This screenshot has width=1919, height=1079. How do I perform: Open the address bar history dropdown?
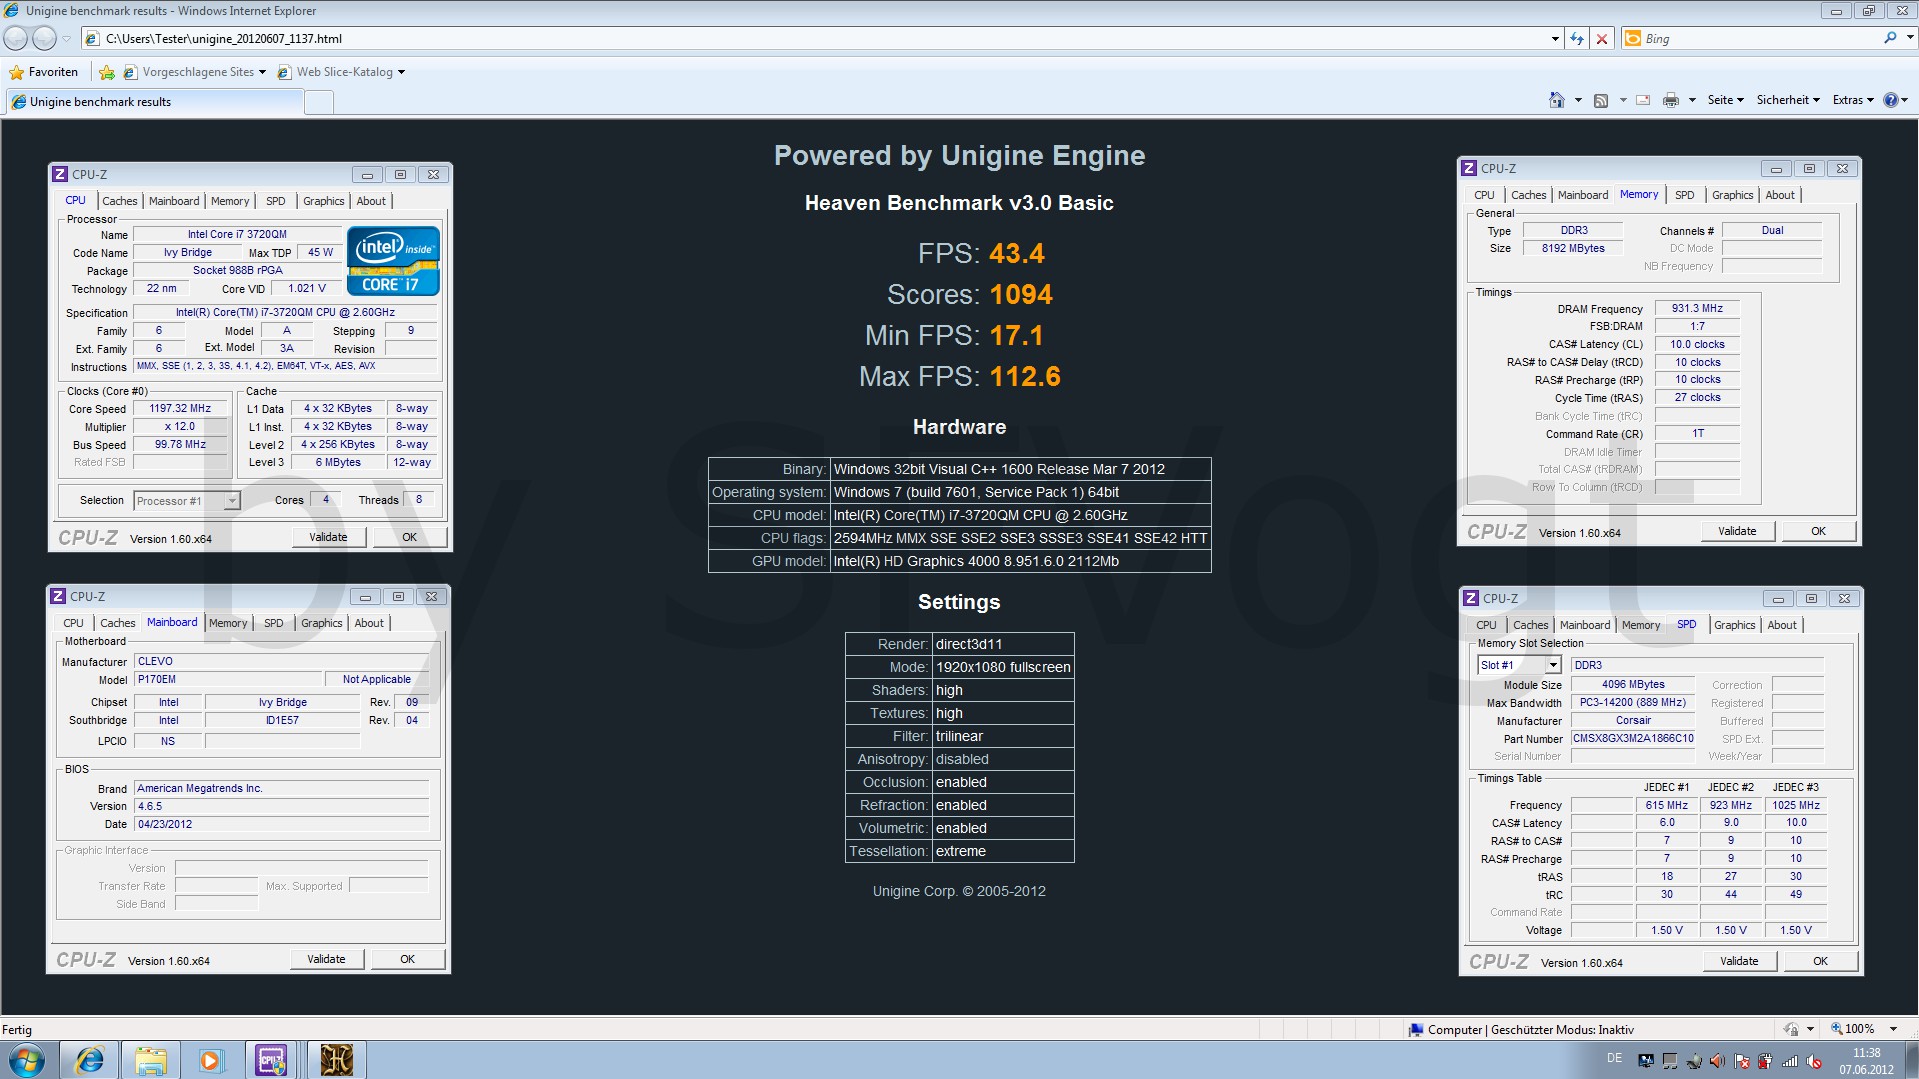[x=1555, y=39]
